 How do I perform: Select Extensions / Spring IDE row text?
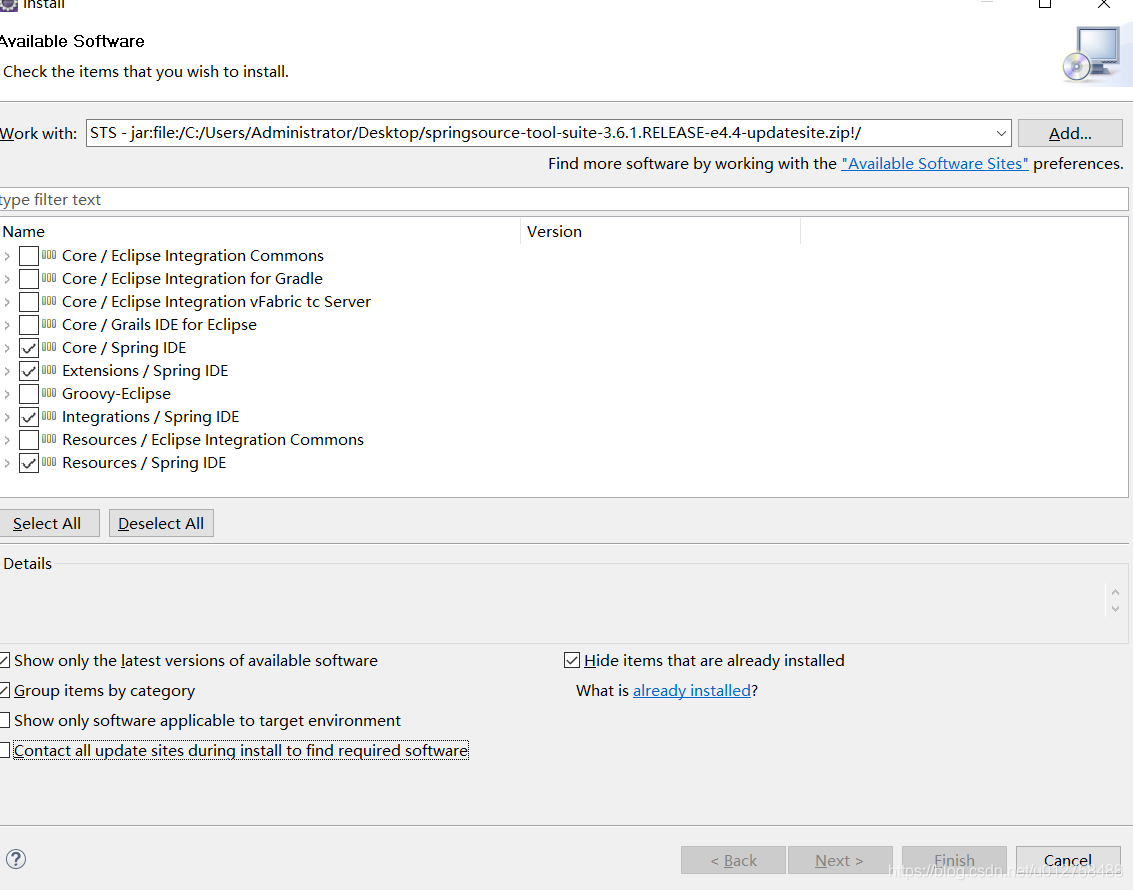pos(145,371)
